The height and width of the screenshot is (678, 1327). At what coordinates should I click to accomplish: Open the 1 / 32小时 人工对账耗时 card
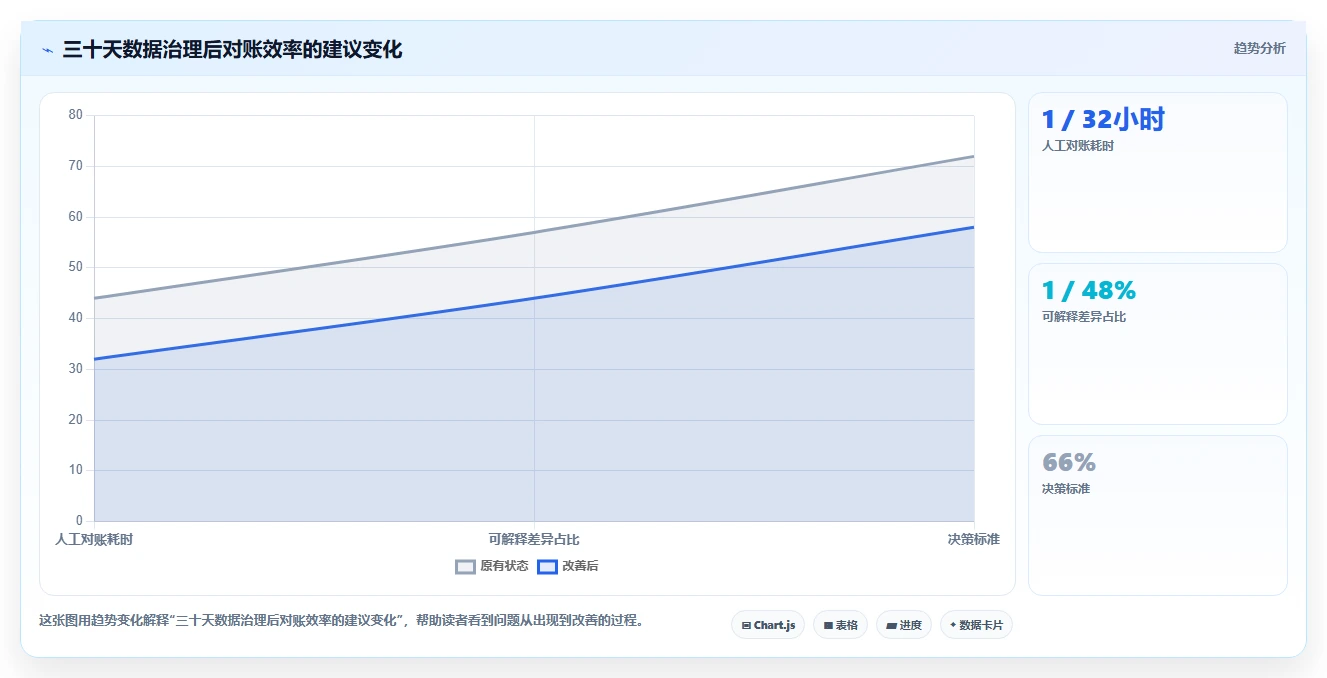(x=1157, y=172)
